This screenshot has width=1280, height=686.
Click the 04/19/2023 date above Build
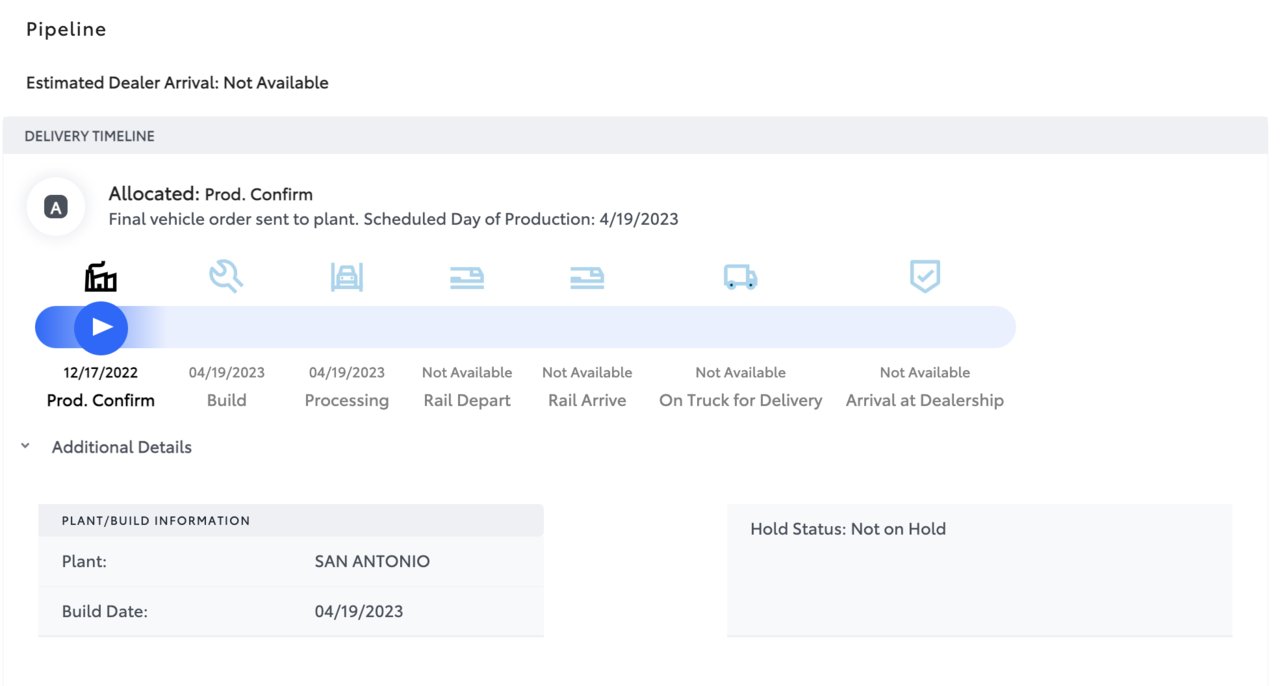(x=227, y=372)
